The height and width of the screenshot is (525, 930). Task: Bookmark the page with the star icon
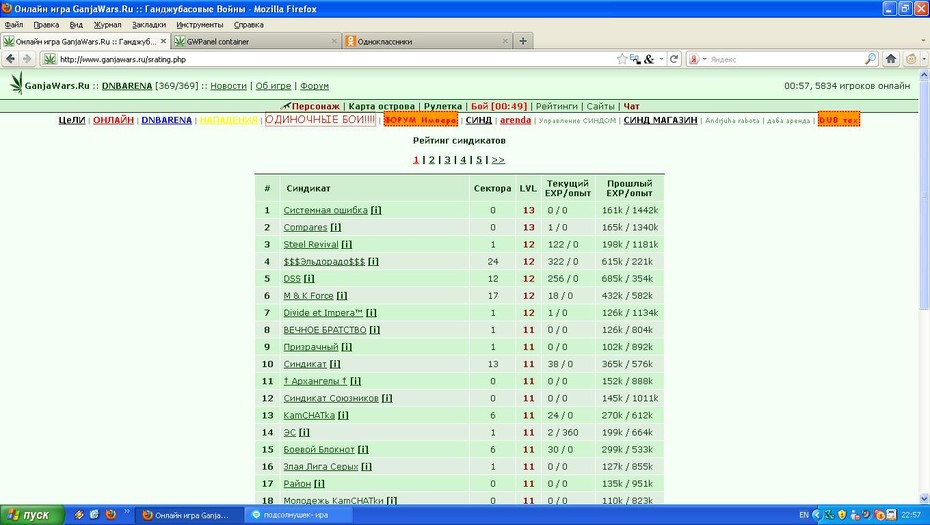click(x=622, y=59)
